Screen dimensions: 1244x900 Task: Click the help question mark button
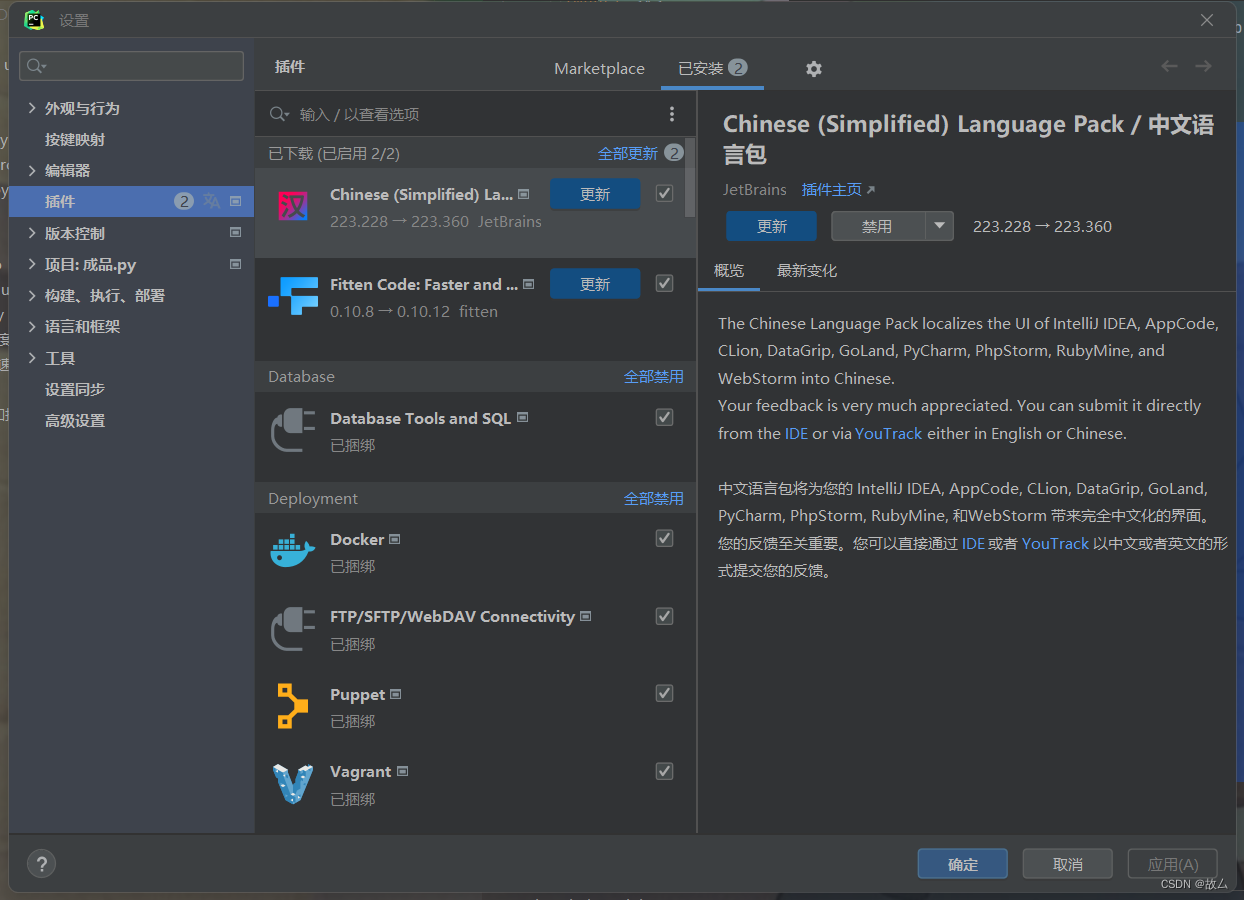pyautogui.click(x=41, y=864)
